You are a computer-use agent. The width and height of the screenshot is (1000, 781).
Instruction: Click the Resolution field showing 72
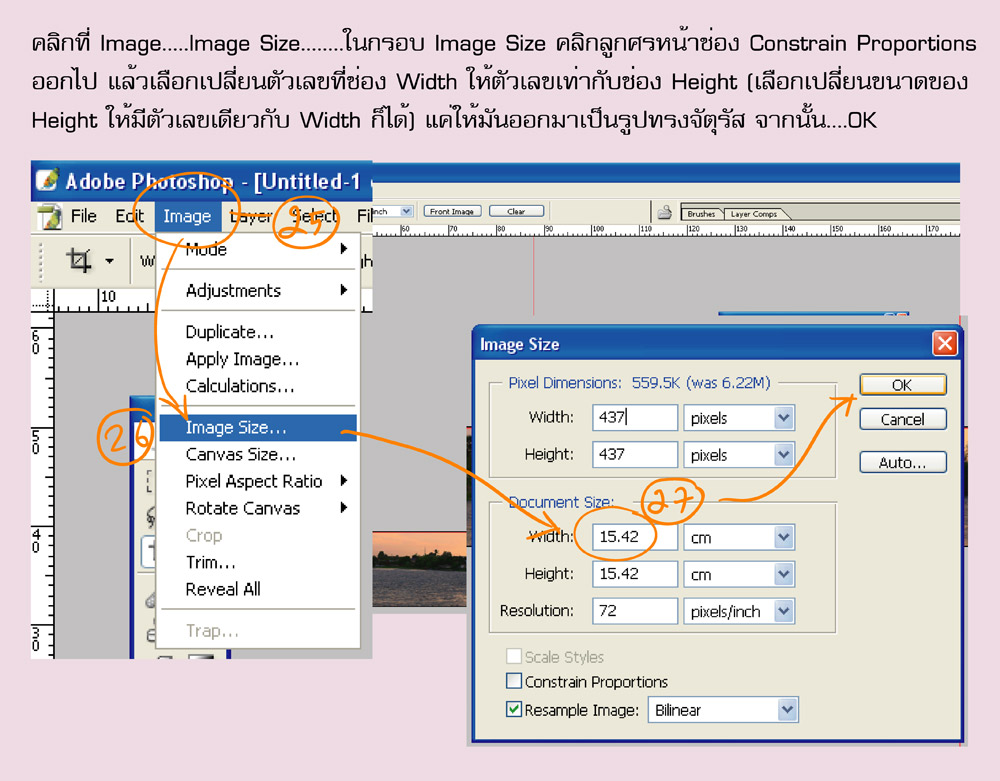pyautogui.click(x=634, y=611)
